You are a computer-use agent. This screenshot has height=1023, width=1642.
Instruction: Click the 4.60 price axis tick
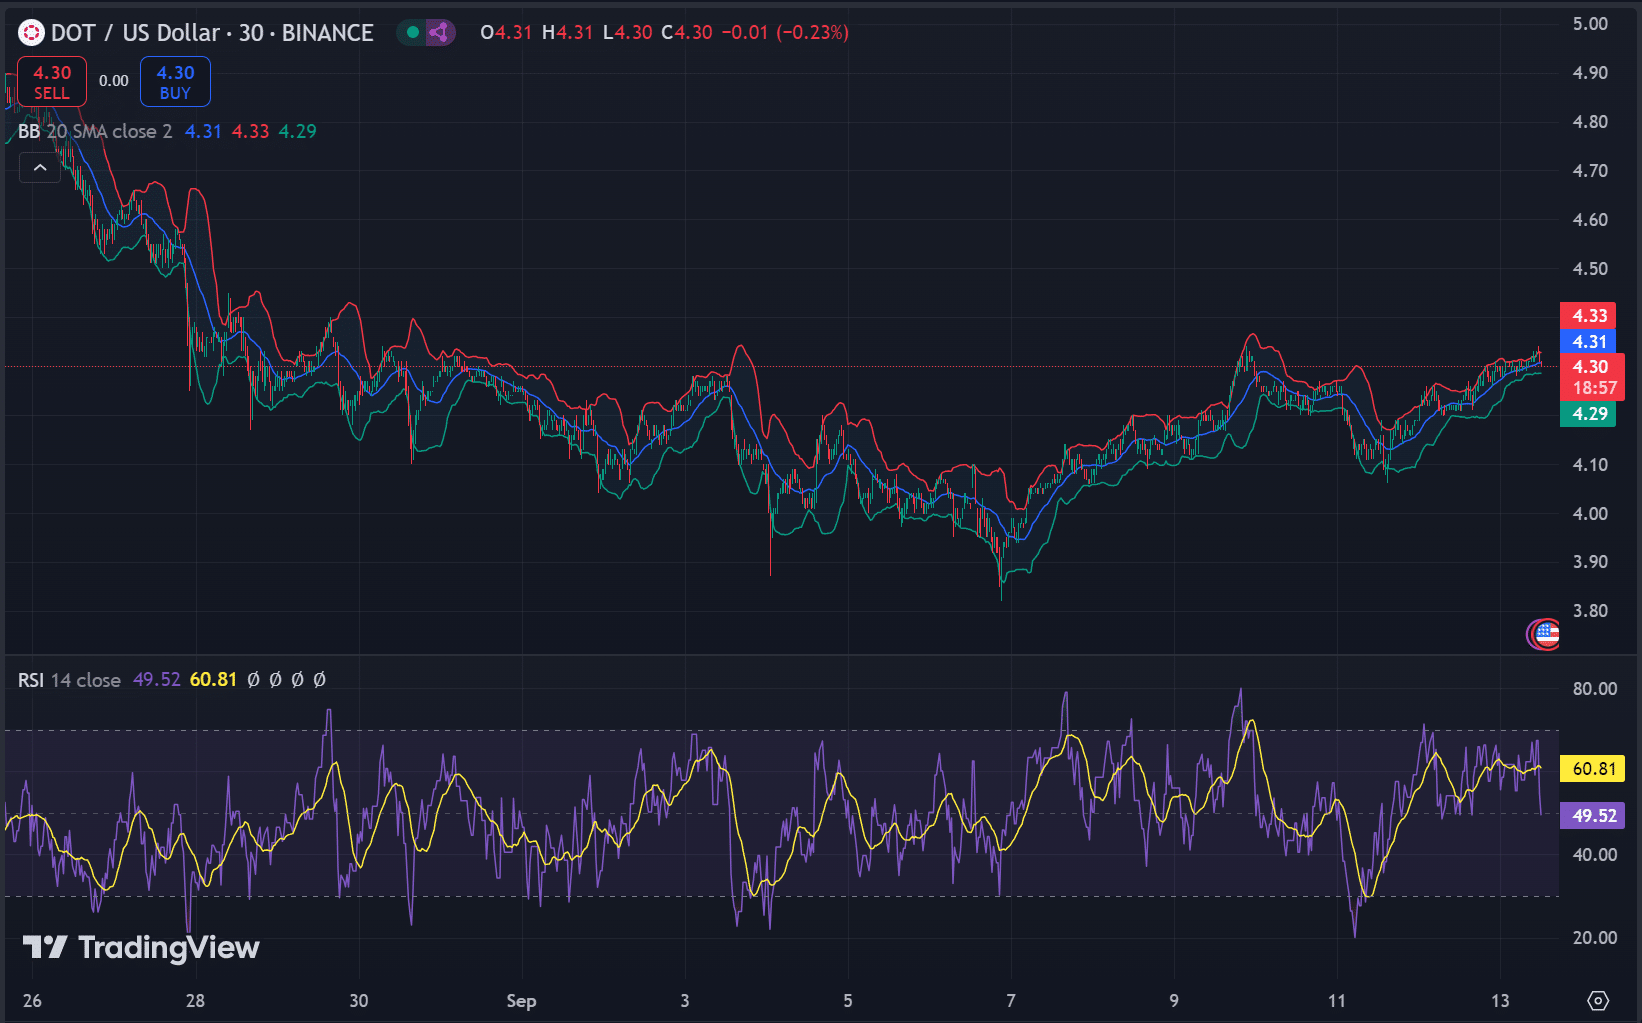(1590, 220)
